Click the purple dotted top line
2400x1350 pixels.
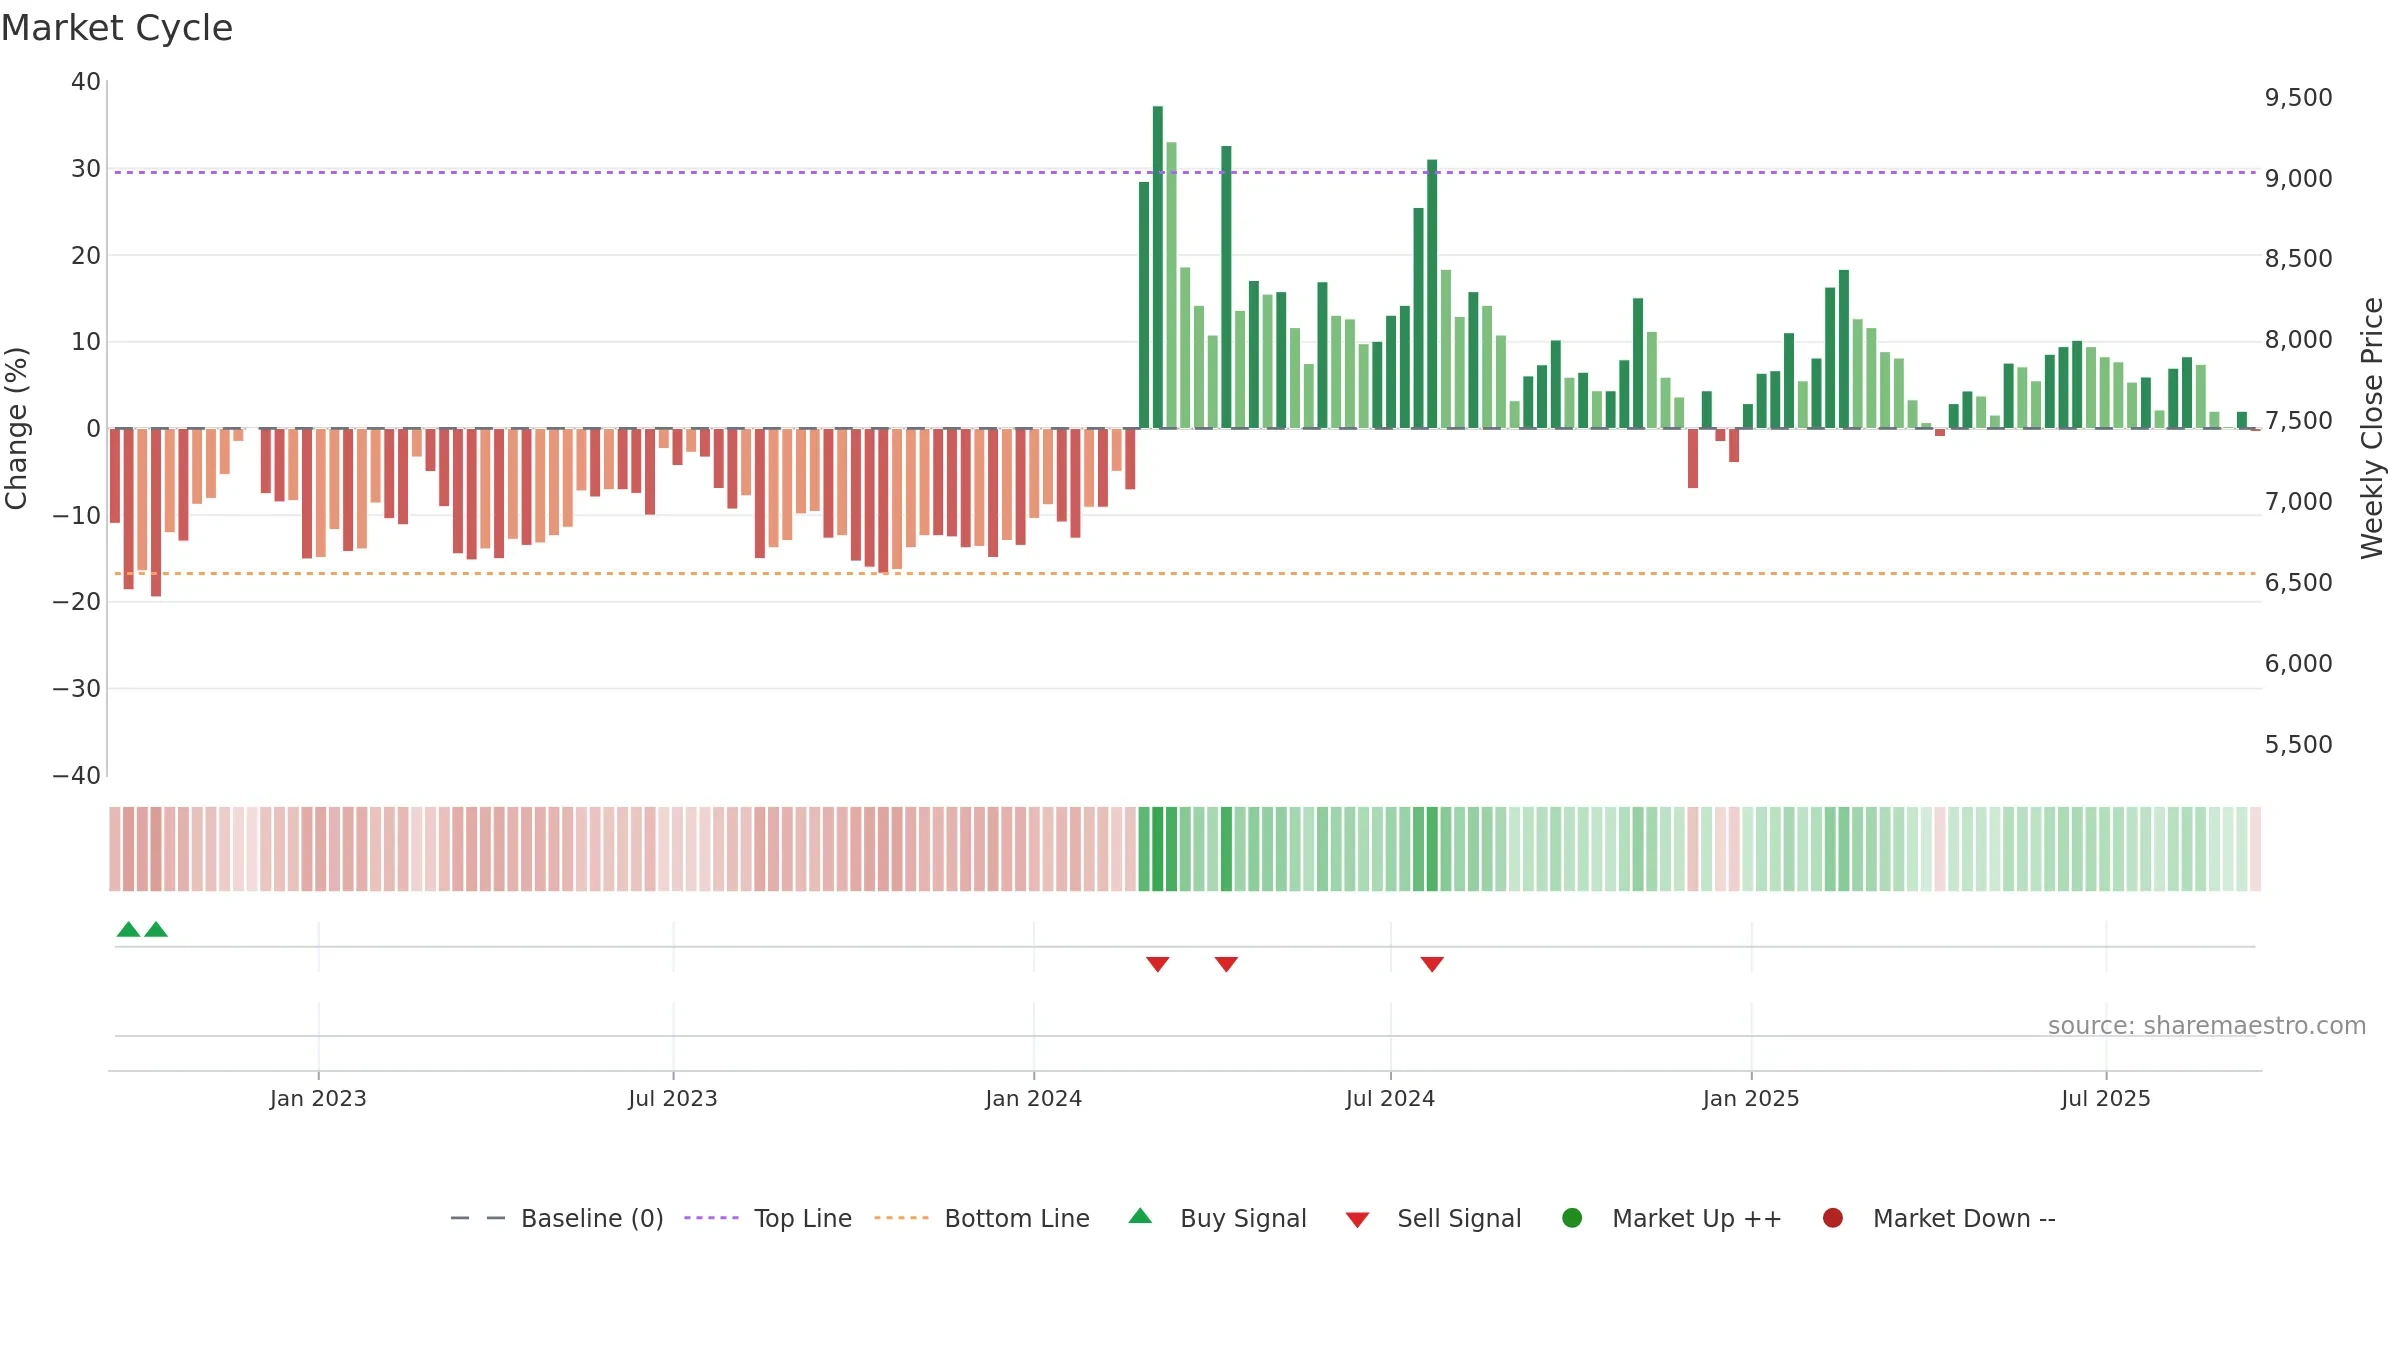[1185, 172]
